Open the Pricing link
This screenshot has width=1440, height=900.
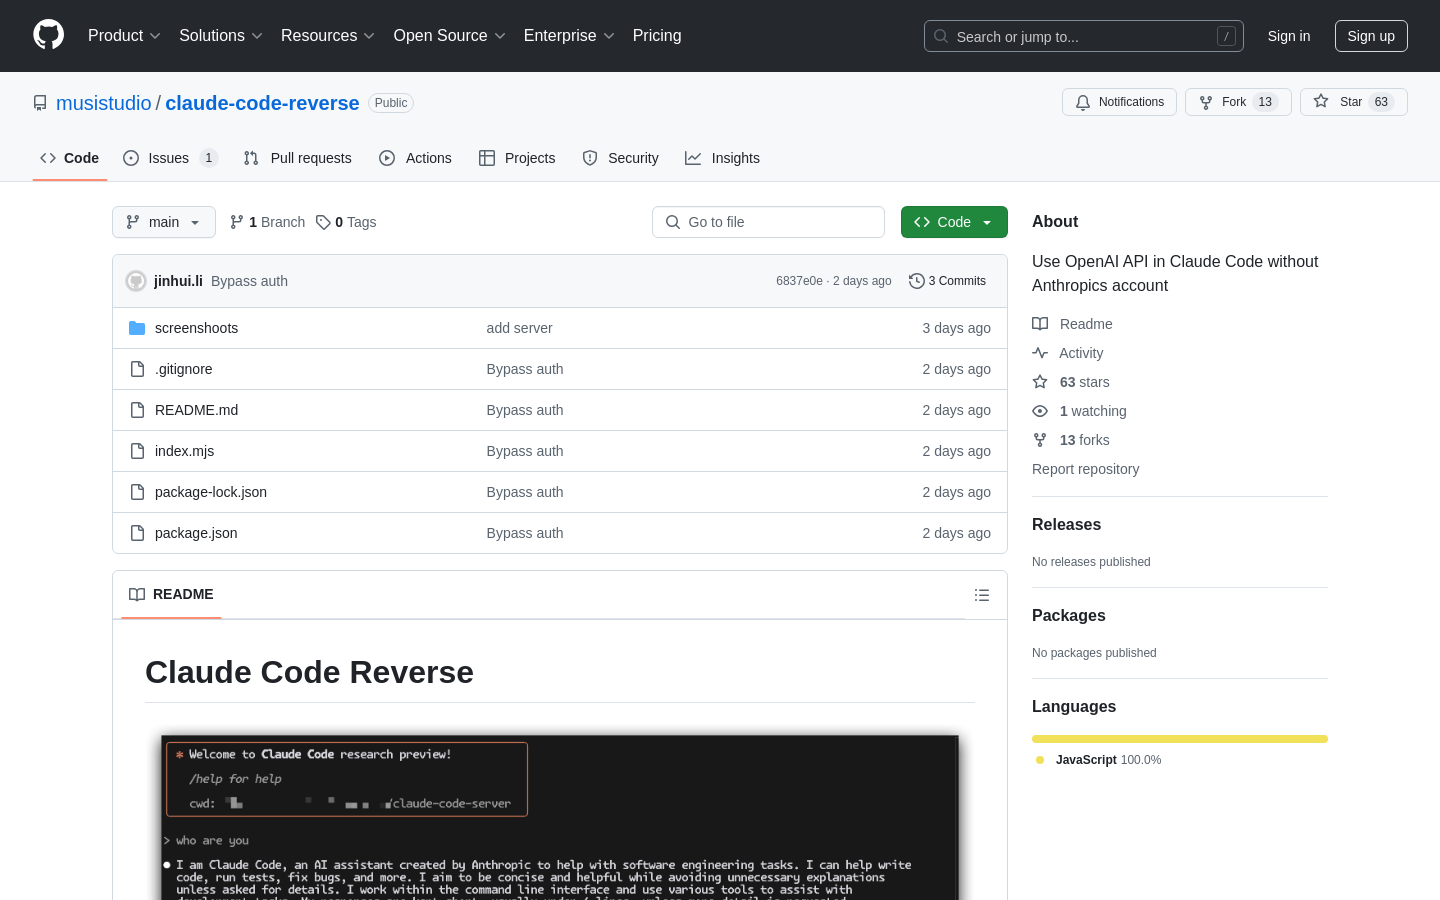tap(657, 36)
